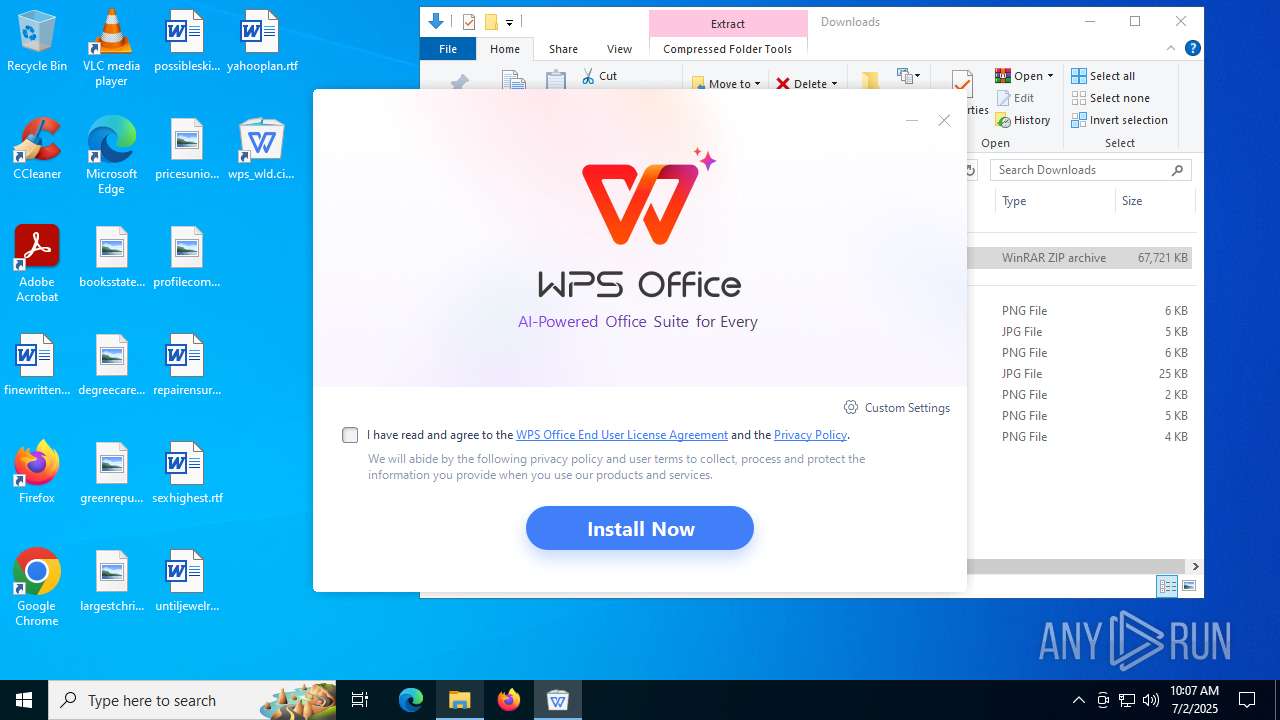Click the New folder quick access icon
The image size is (1280, 720).
490,22
